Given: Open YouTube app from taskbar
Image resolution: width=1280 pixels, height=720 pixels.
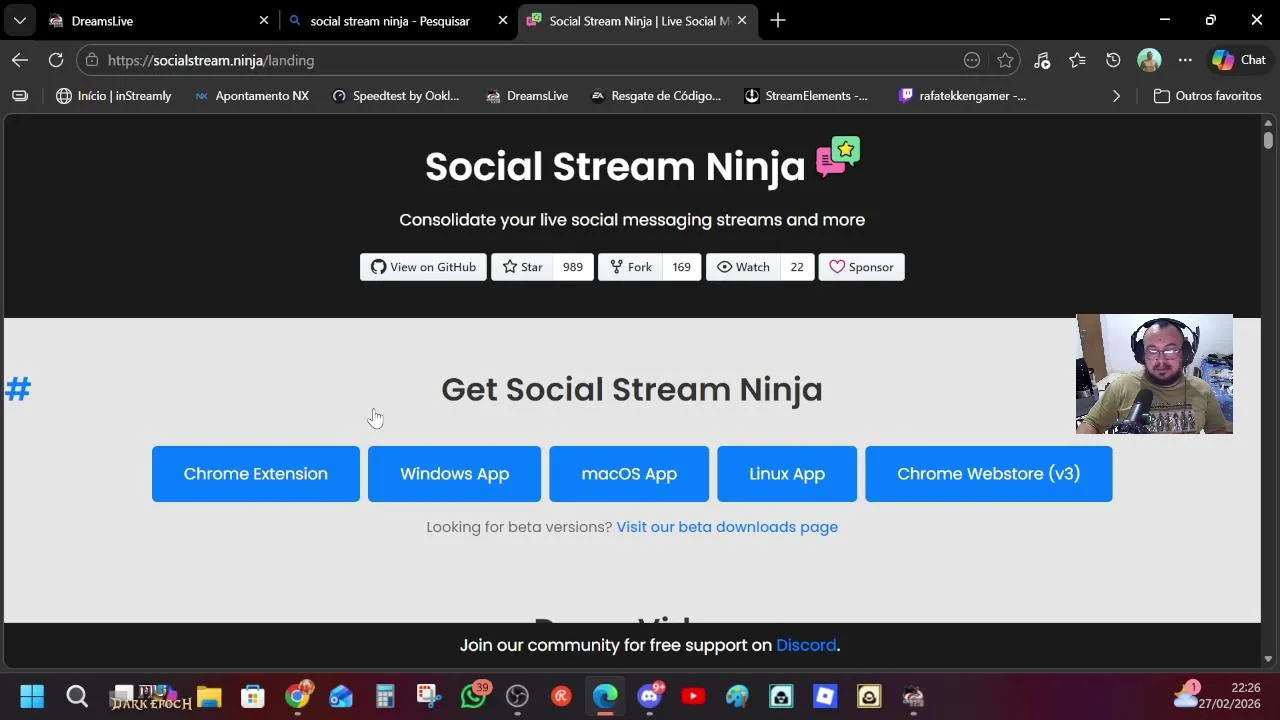Looking at the screenshot, I should tap(693, 696).
